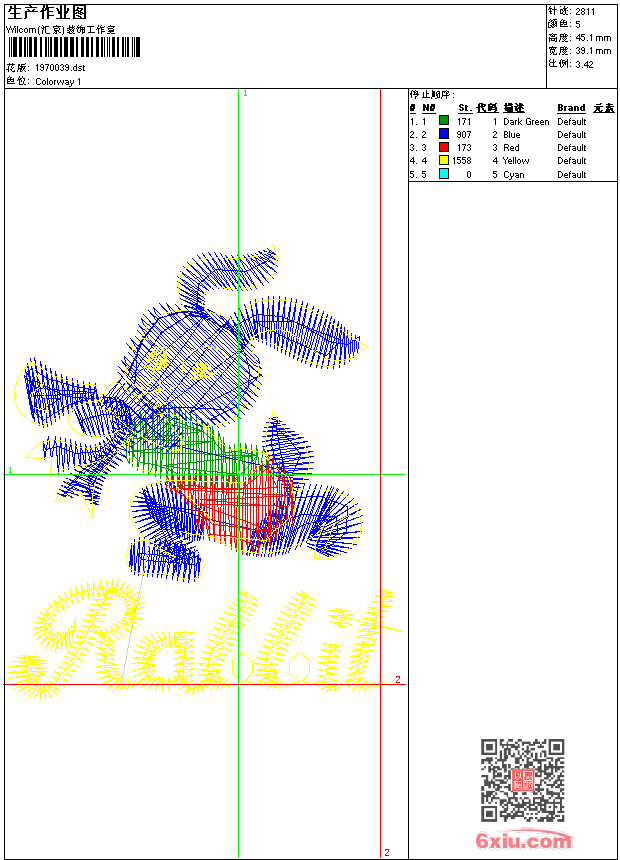Click the Cyan thread color swatch
620x860 pixels.
[x=444, y=174]
